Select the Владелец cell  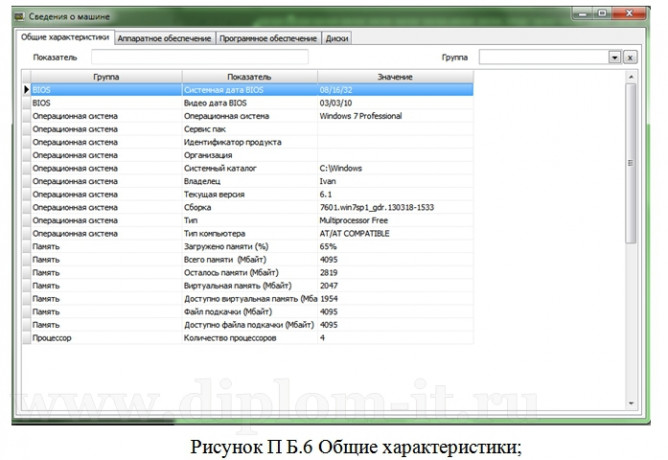tap(250, 181)
